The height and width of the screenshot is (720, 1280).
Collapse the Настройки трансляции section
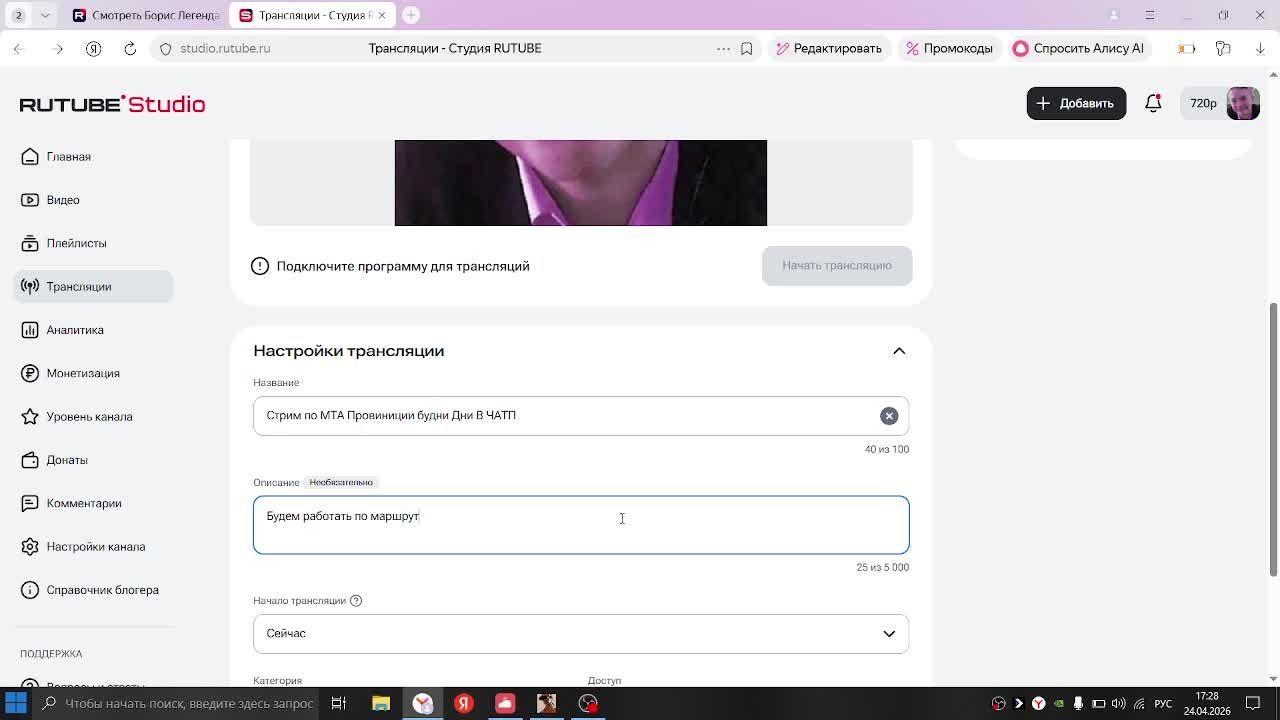tap(899, 351)
